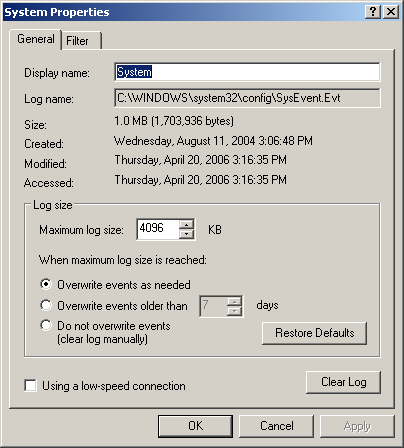This screenshot has width=404, height=448.
Task: Click the question mark help icon
Action: [373, 12]
